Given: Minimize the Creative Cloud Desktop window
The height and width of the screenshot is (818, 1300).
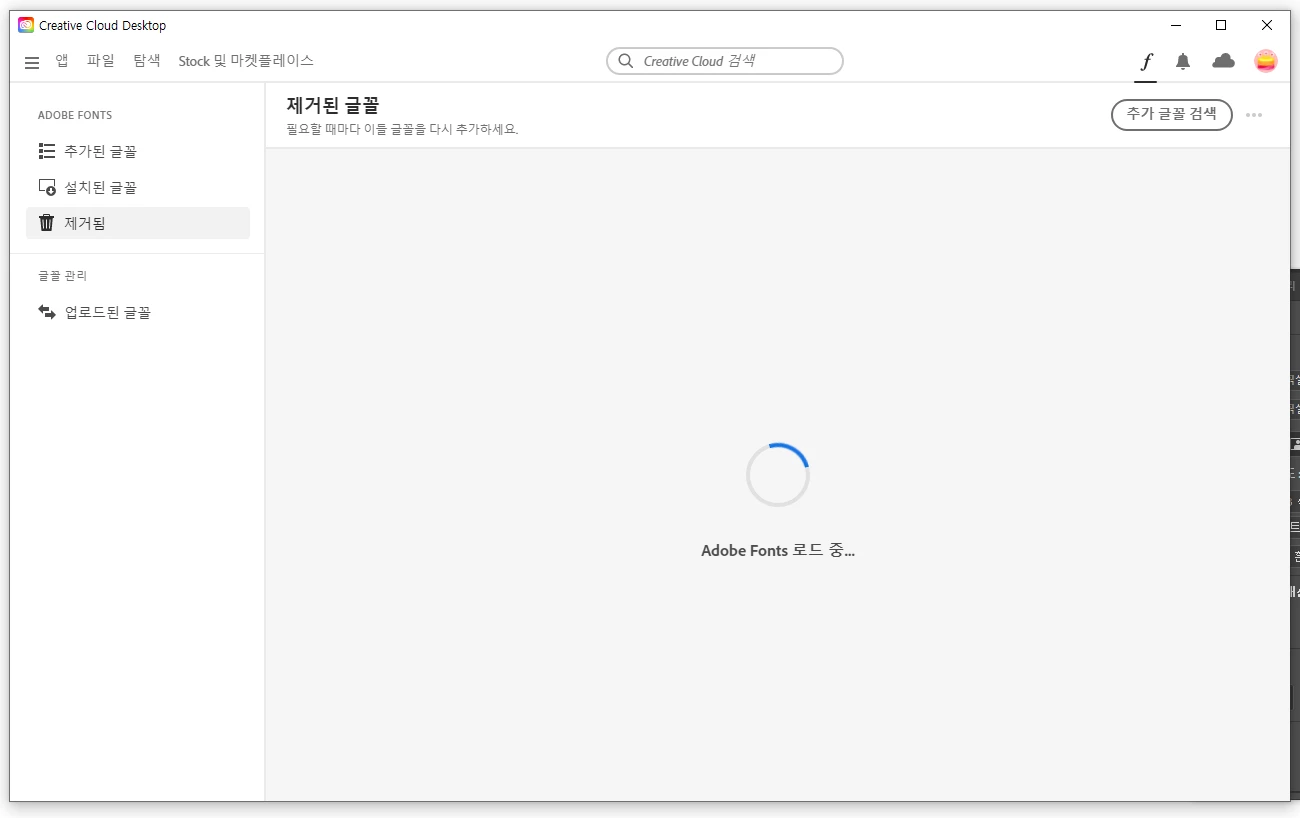Looking at the screenshot, I should coord(1176,25).
